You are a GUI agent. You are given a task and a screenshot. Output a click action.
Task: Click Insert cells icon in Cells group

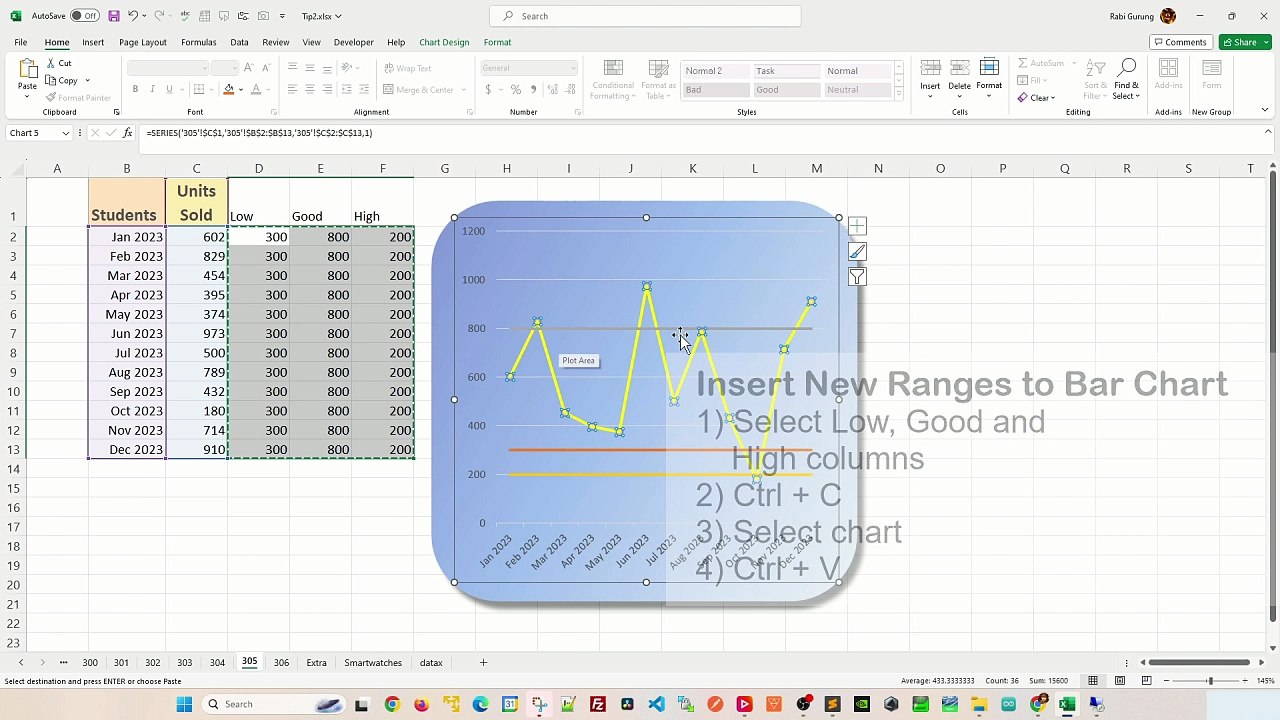click(x=930, y=69)
